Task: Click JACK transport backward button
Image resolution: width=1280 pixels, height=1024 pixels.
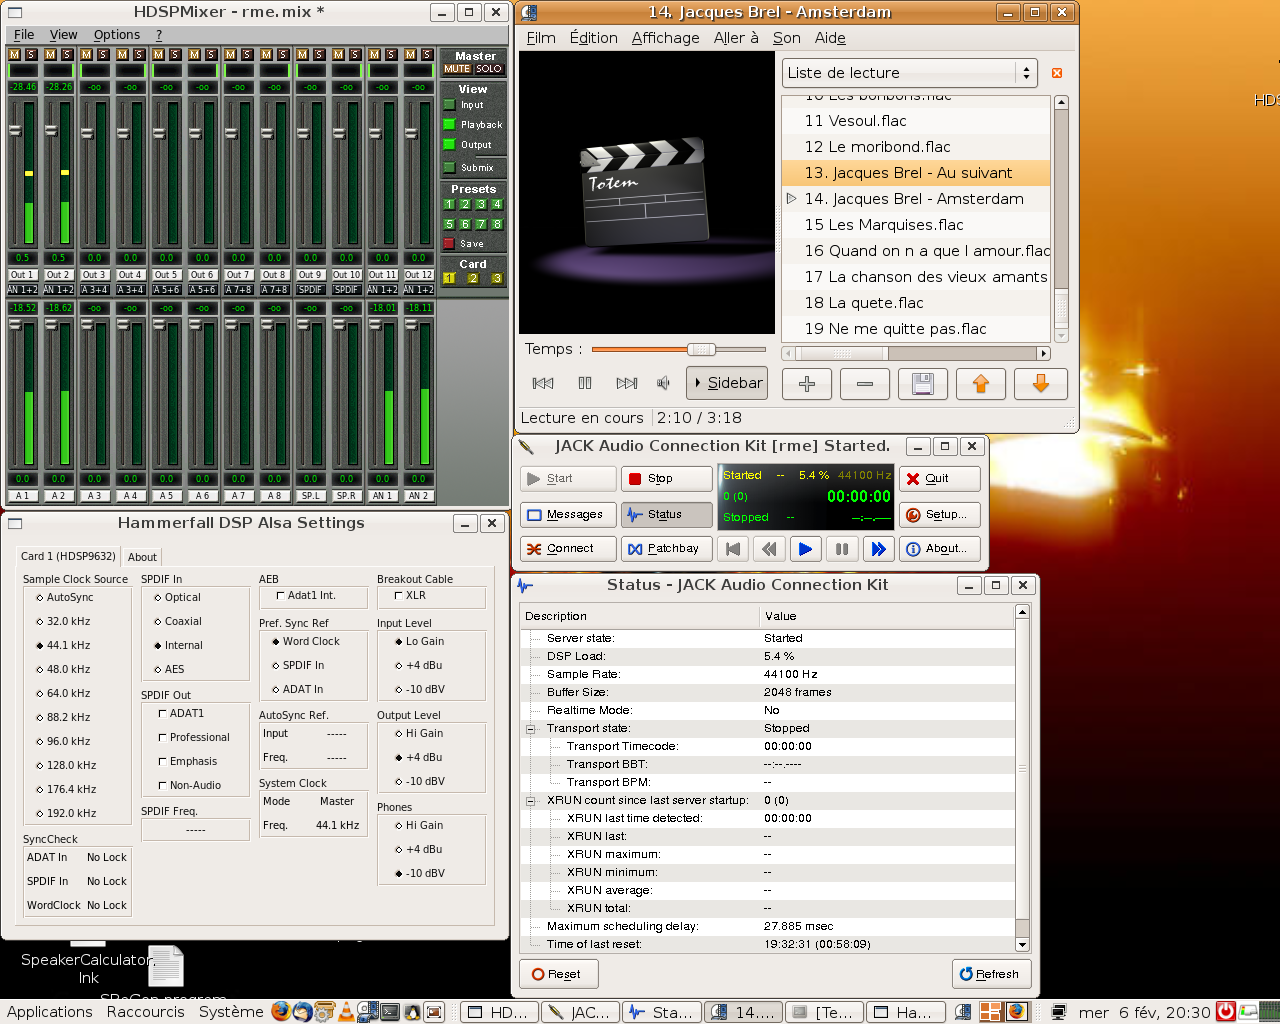Action: pyautogui.click(x=769, y=549)
